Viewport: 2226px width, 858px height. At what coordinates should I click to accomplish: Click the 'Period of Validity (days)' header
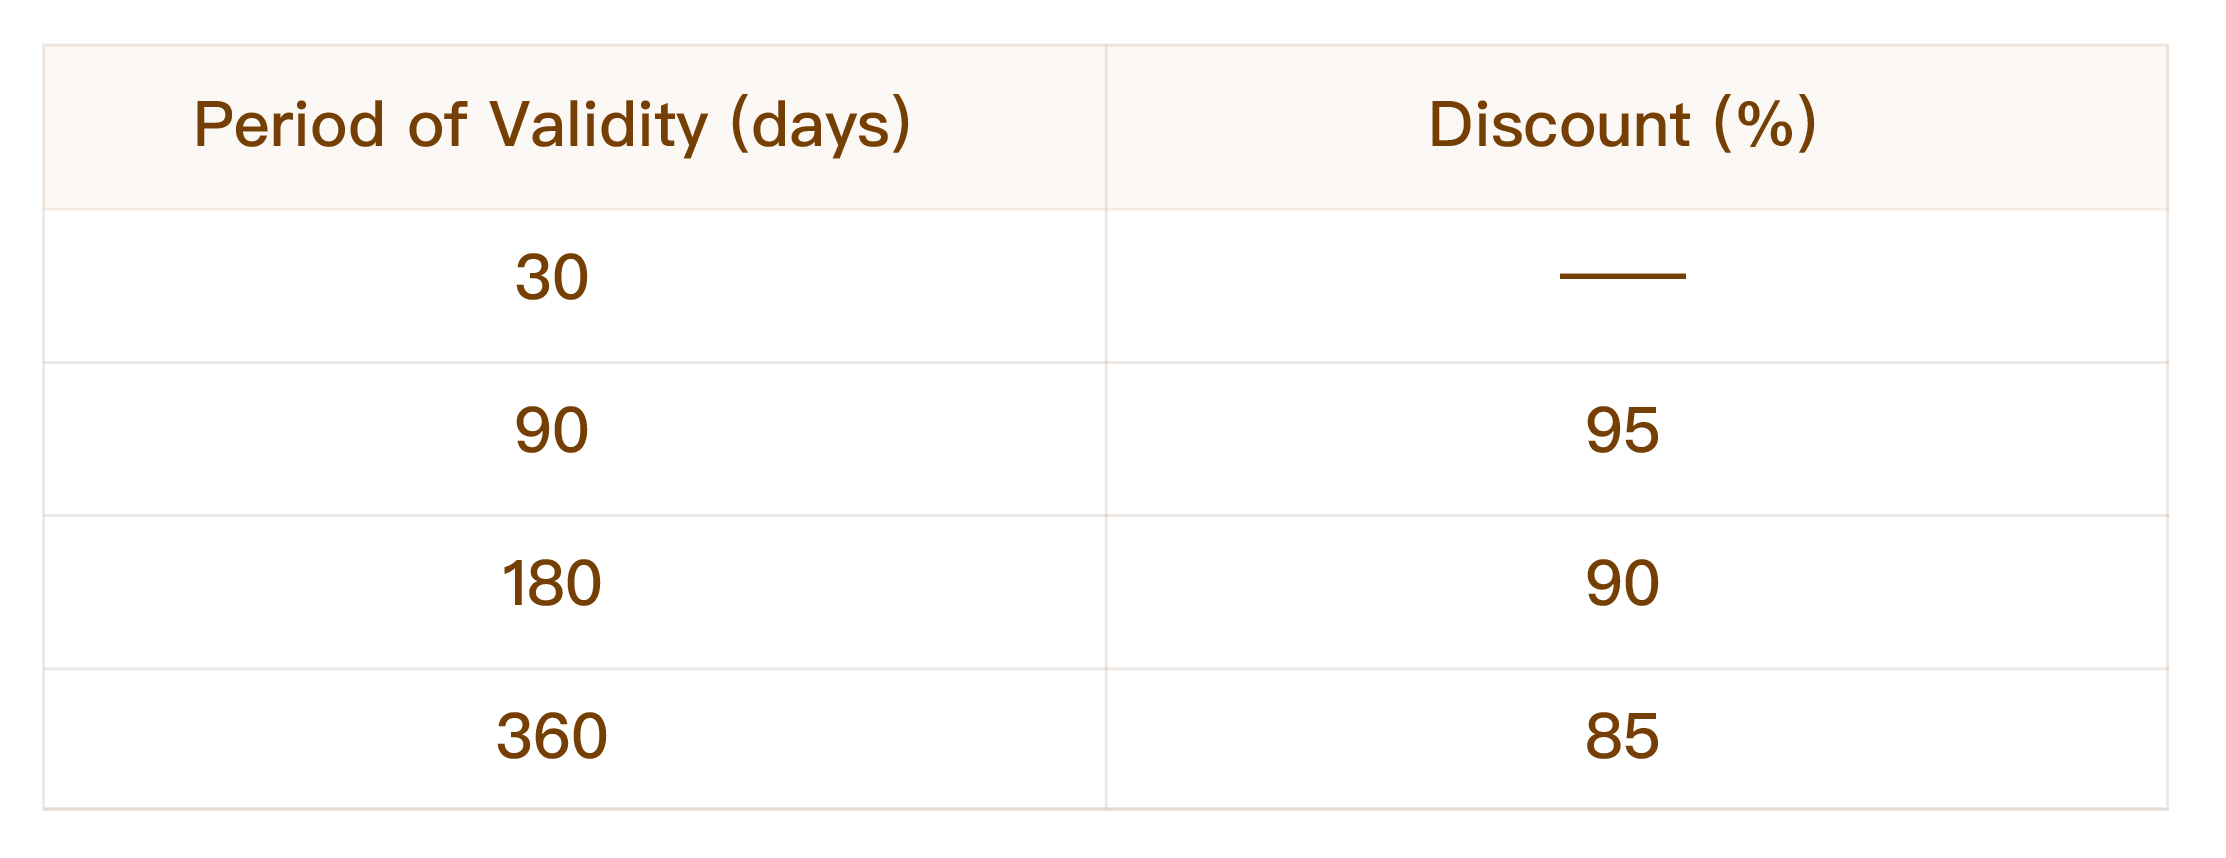(552, 126)
